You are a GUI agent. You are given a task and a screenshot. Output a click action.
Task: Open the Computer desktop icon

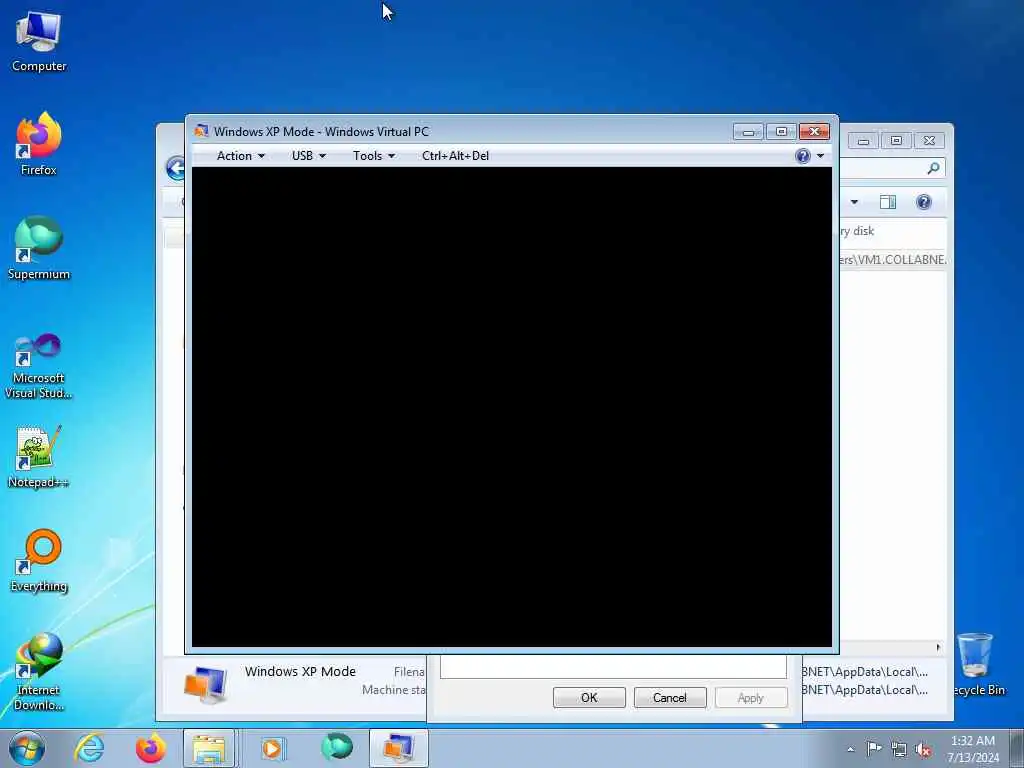click(39, 40)
